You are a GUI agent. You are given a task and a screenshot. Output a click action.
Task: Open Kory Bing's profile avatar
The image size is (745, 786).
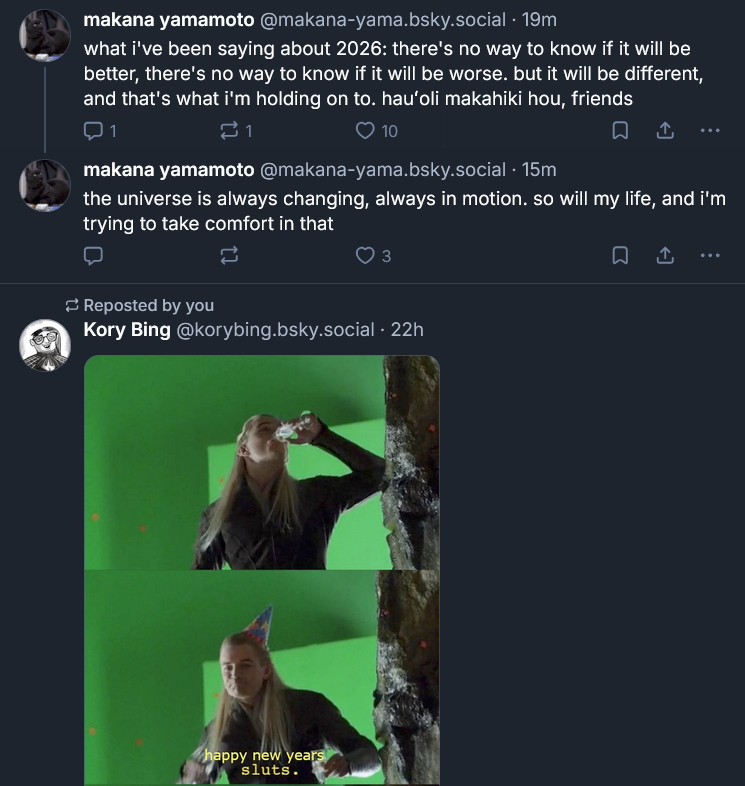pyautogui.click(x=45, y=346)
